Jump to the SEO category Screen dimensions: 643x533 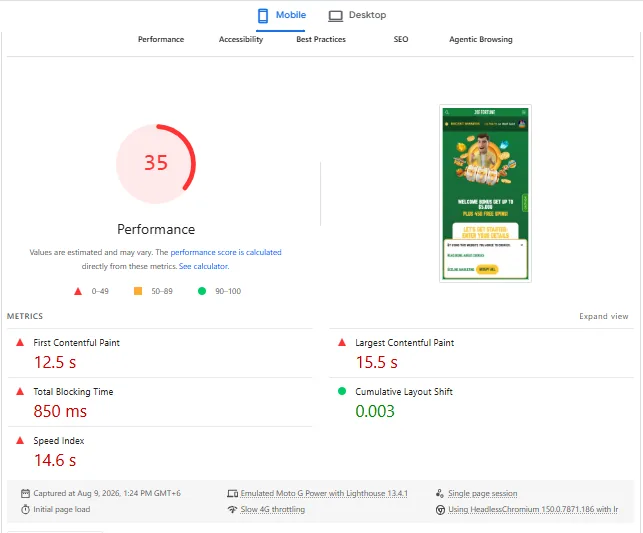click(x=401, y=39)
